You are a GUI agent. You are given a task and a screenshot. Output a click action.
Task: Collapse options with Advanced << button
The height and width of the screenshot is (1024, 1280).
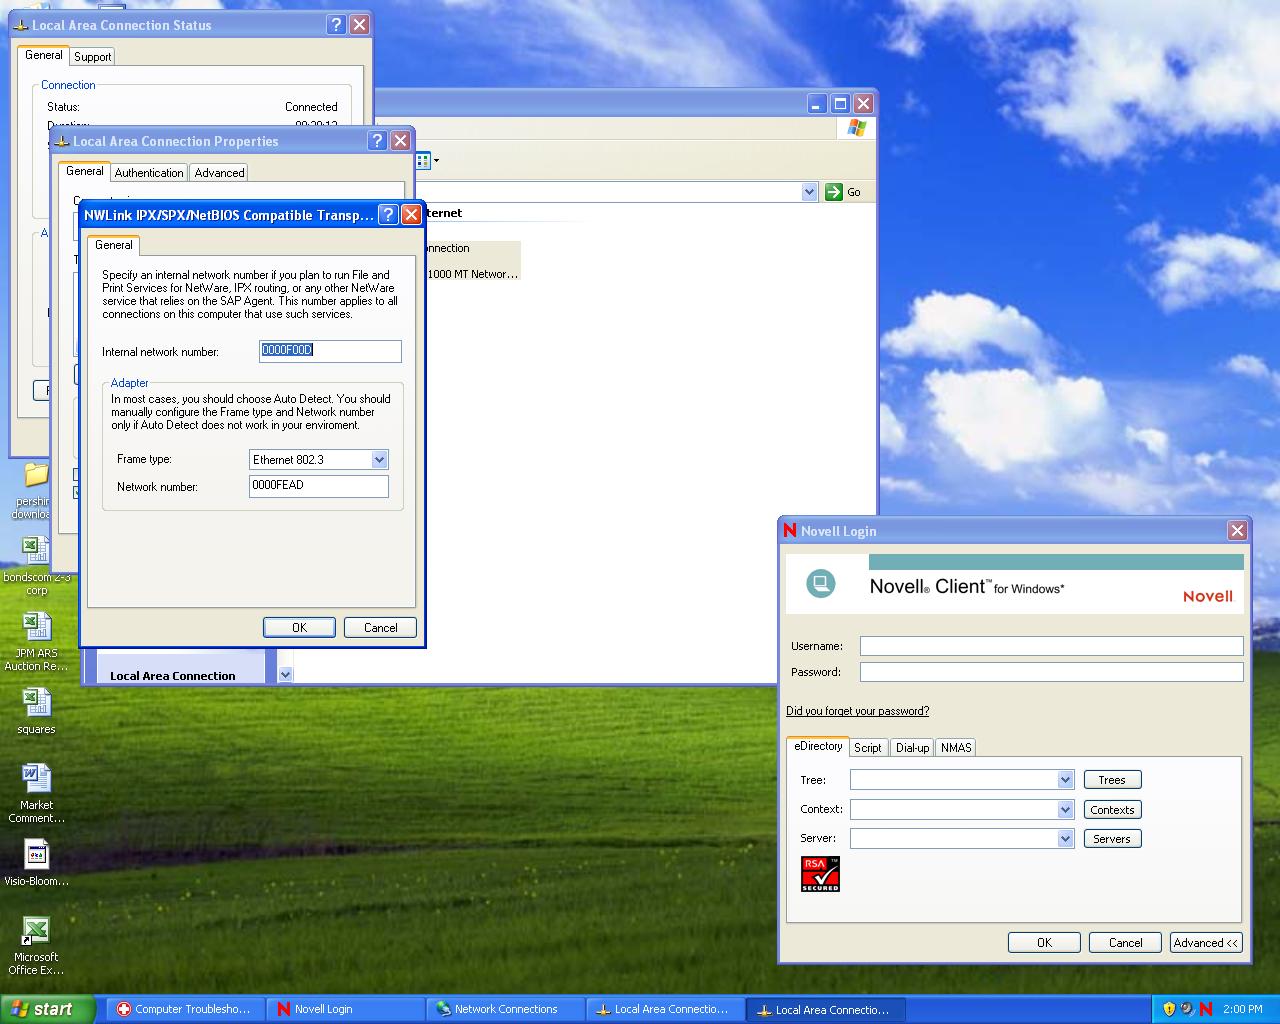[1206, 943]
